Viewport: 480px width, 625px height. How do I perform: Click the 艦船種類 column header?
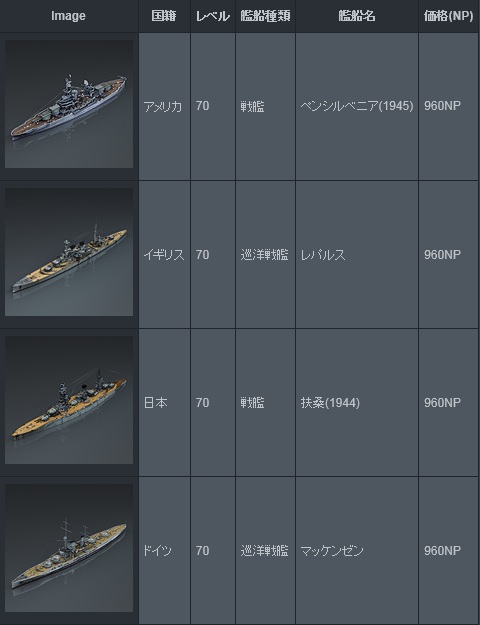[265, 16]
